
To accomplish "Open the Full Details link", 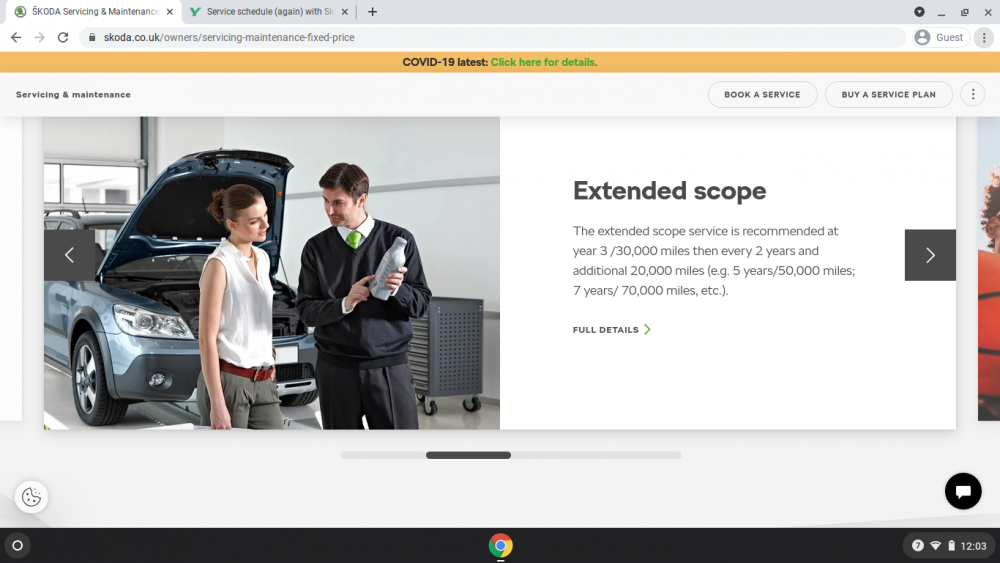I will click(x=611, y=330).
